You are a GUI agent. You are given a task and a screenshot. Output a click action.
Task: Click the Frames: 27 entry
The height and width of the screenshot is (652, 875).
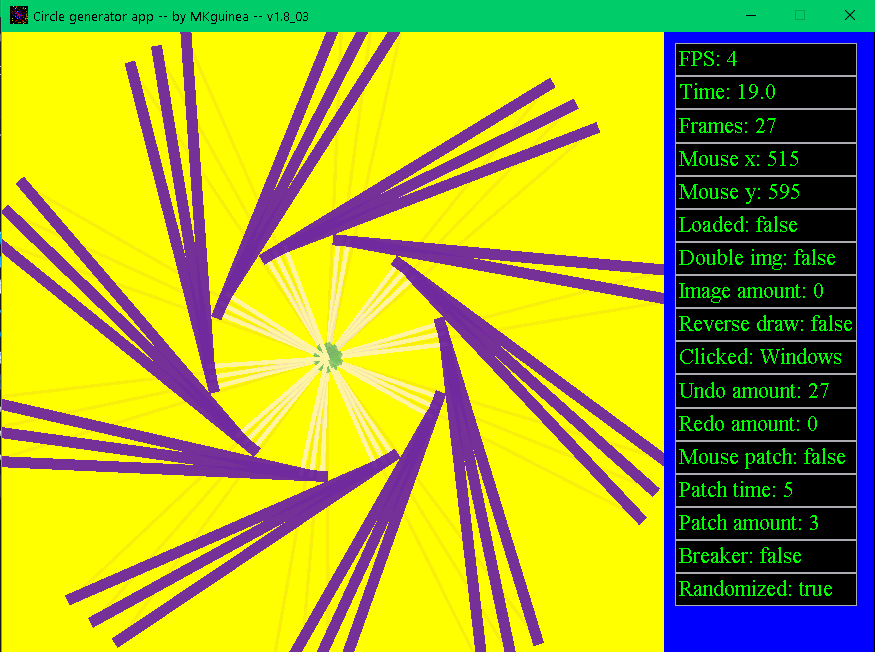(x=766, y=126)
